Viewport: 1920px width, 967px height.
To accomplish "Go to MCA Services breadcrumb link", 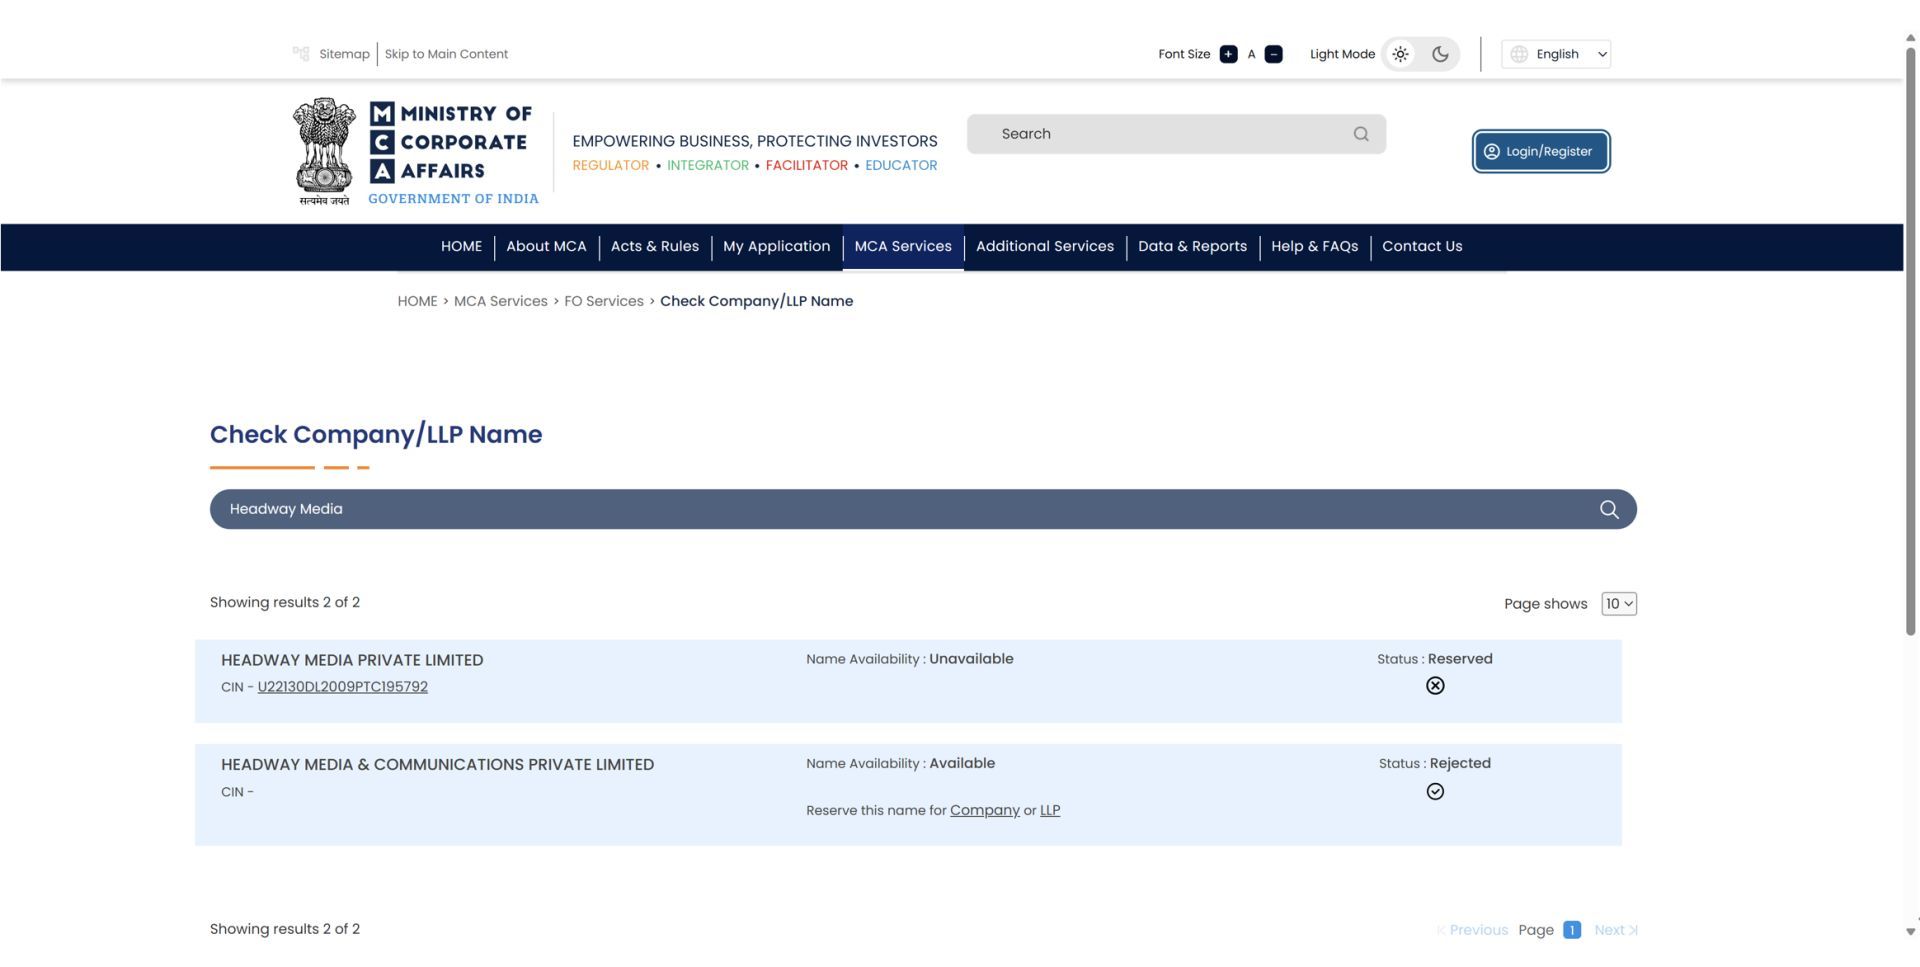I will 500,301.
